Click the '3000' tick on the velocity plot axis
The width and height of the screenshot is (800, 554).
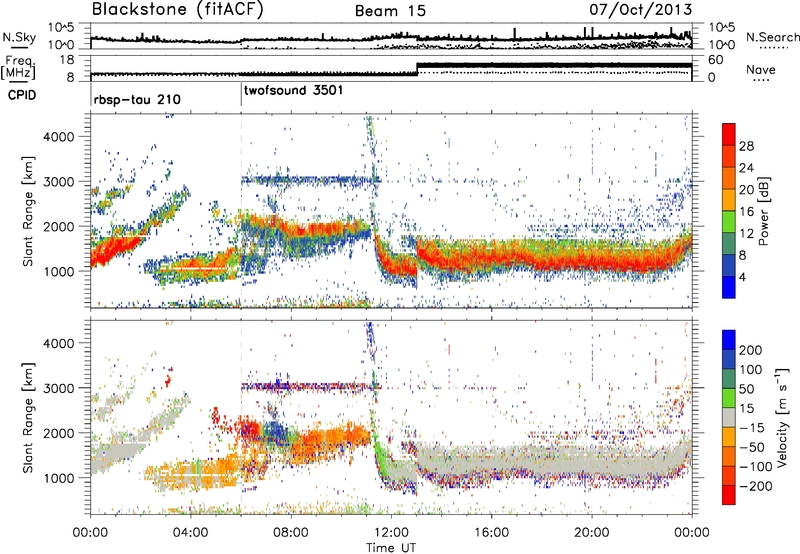pyautogui.click(x=59, y=388)
